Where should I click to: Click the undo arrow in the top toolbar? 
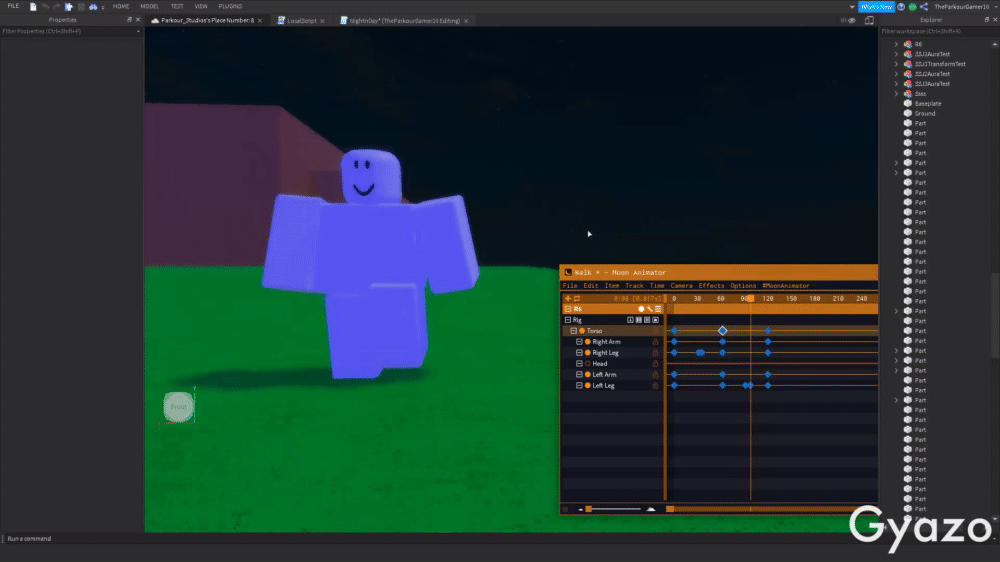pyautogui.click(x=45, y=6)
